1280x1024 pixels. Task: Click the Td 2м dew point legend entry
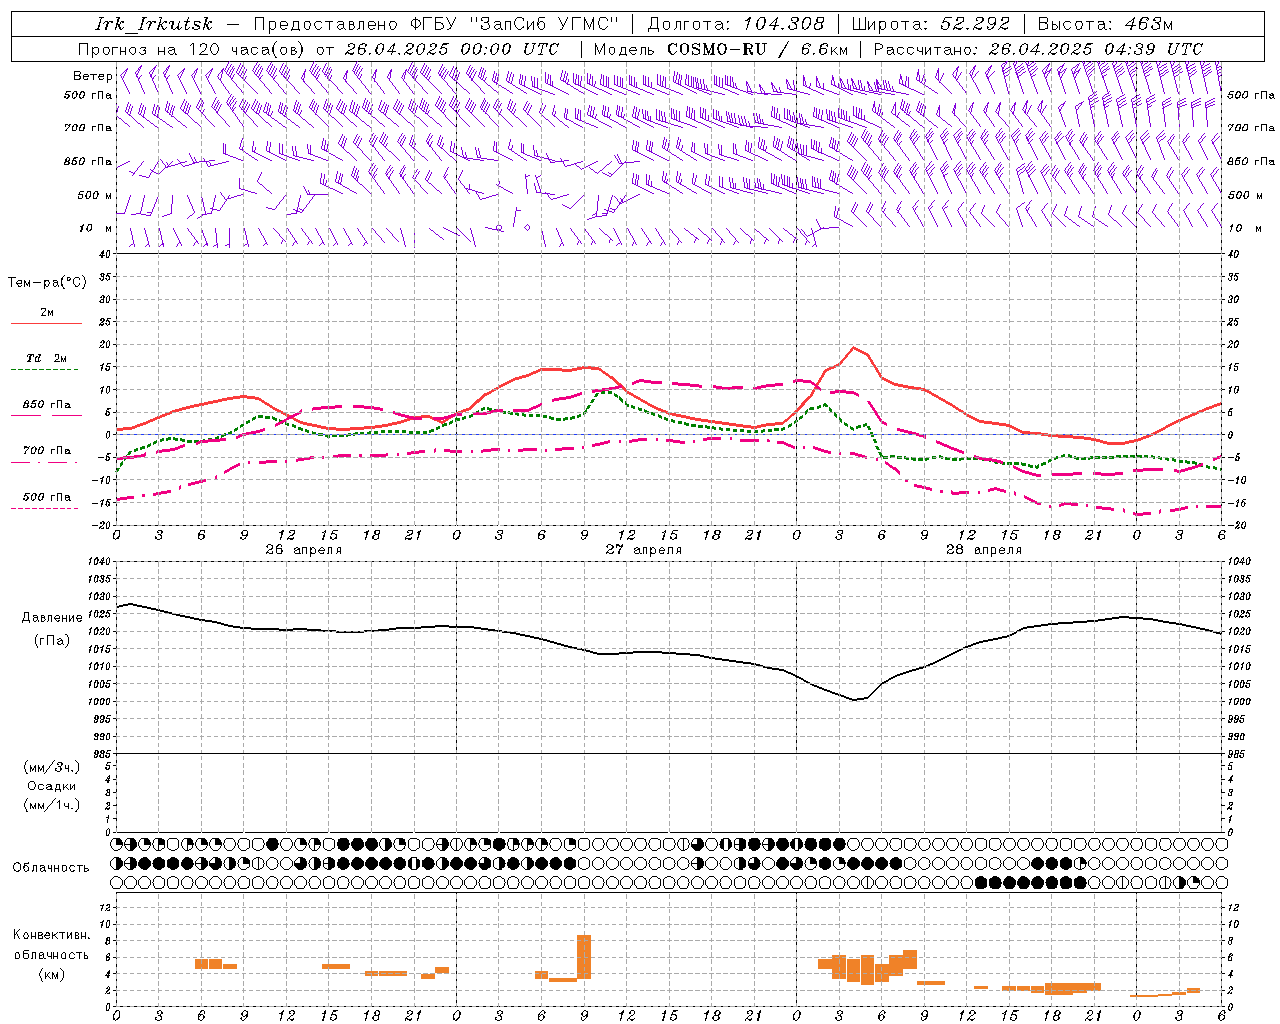pyautogui.click(x=47, y=358)
